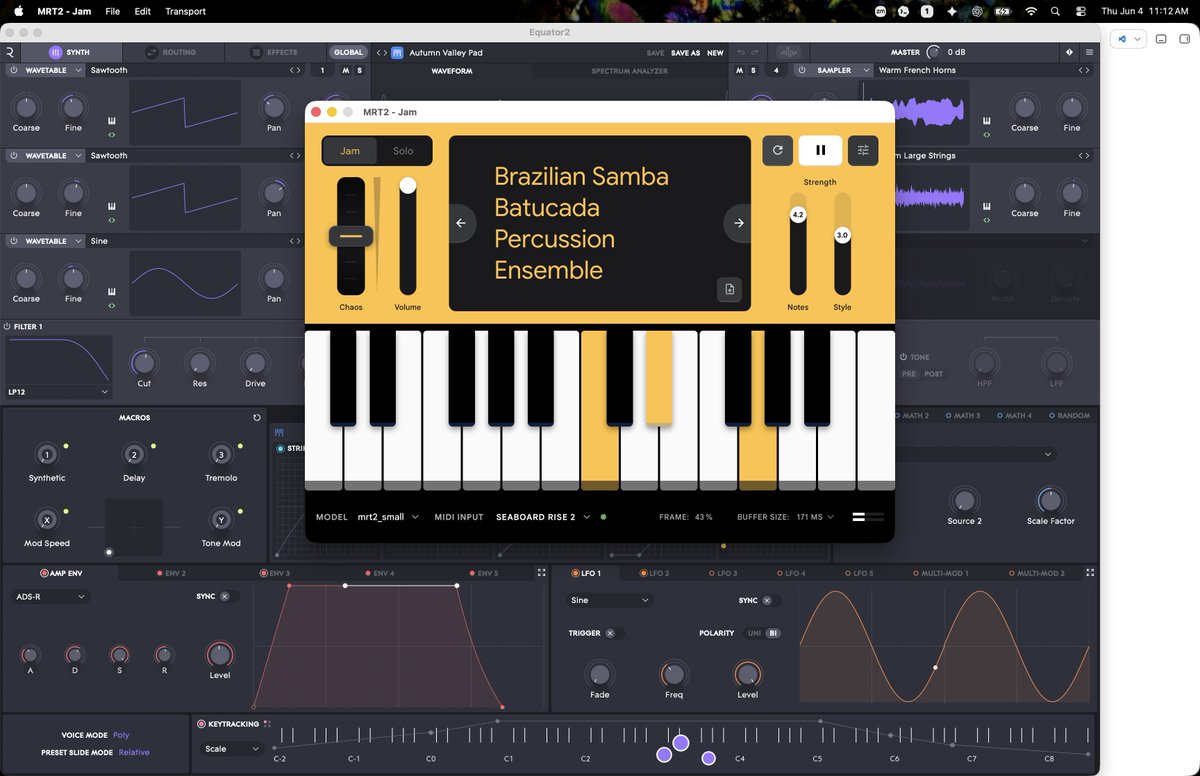Adjust the Volume slider handle
This screenshot has width=1200, height=776.
[x=408, y=185]
